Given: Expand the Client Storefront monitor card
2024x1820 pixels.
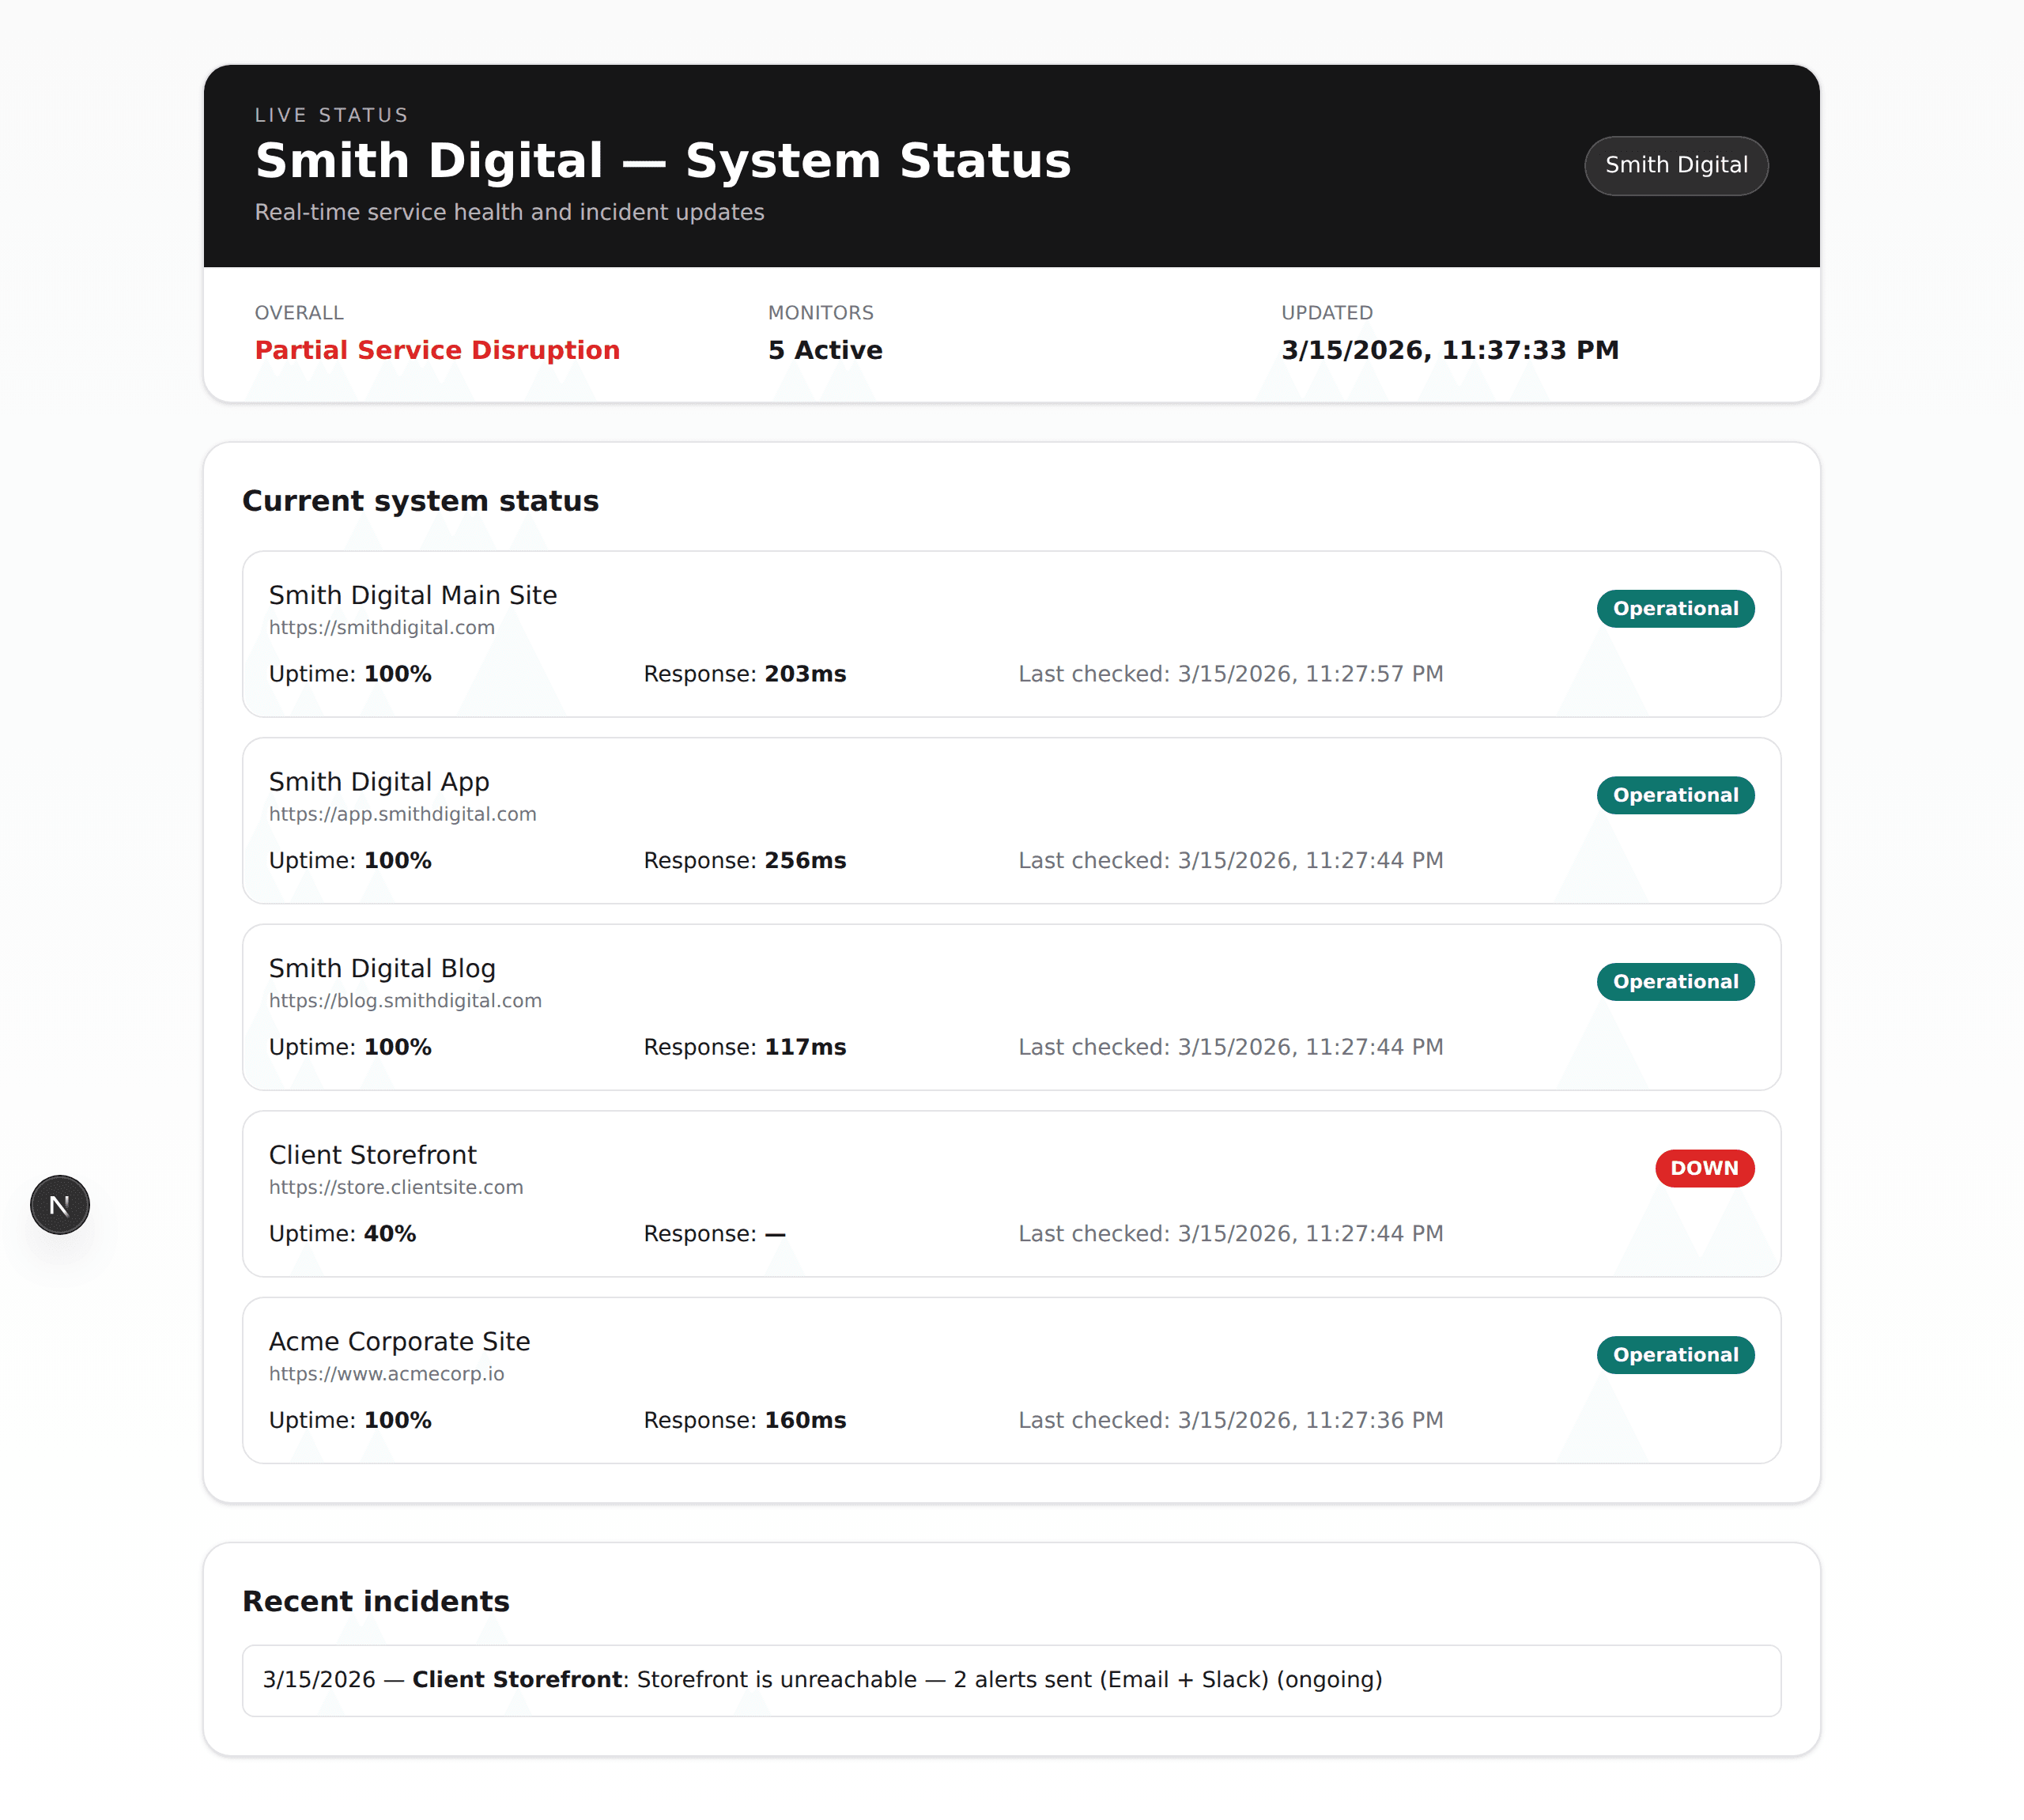Looking at the screenshot, I should coord(1011,1196).
